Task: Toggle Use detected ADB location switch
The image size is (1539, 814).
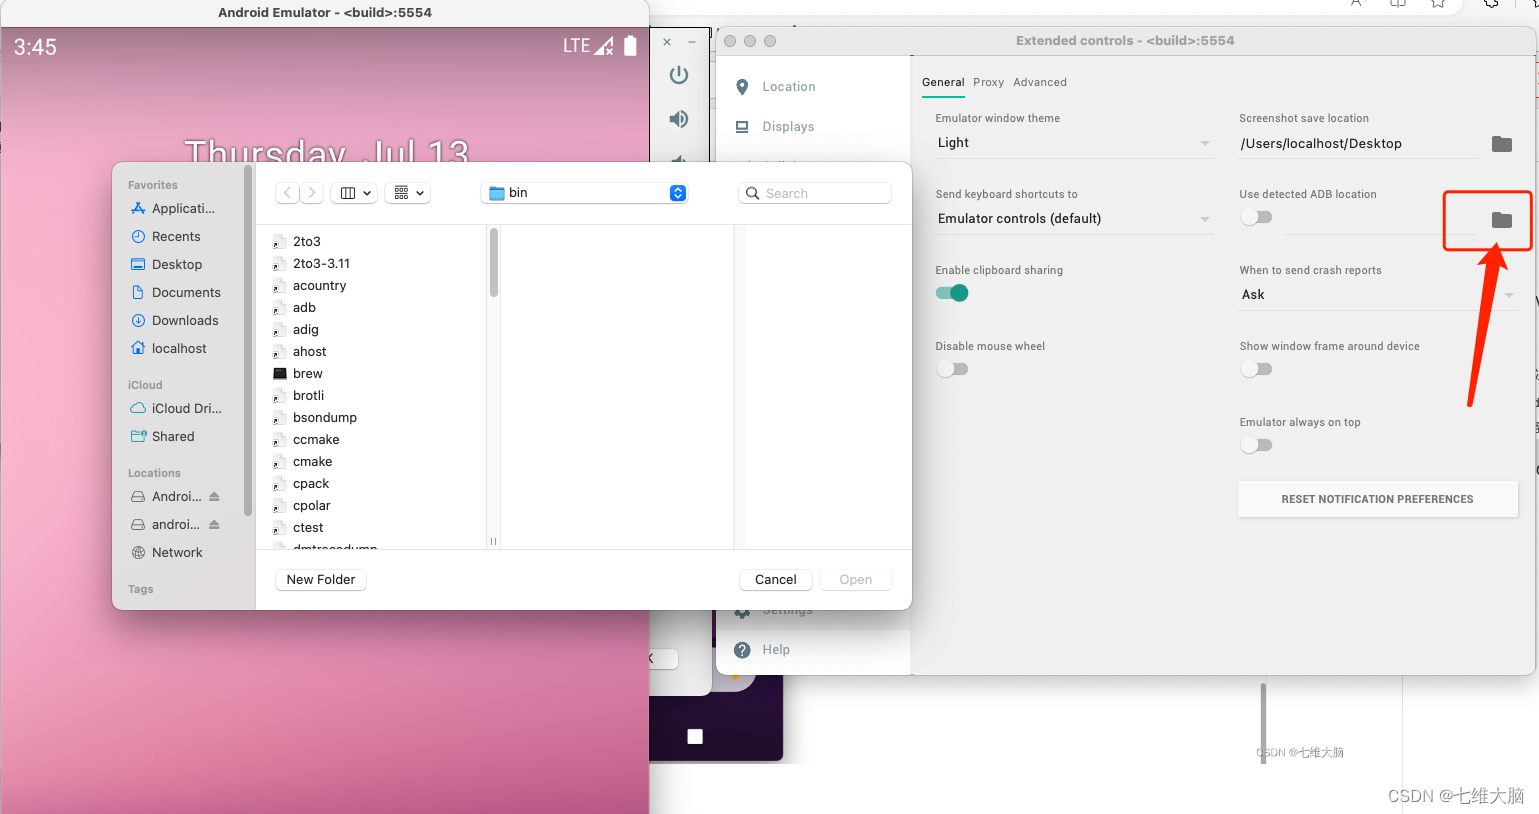Action: (1256, 217)
